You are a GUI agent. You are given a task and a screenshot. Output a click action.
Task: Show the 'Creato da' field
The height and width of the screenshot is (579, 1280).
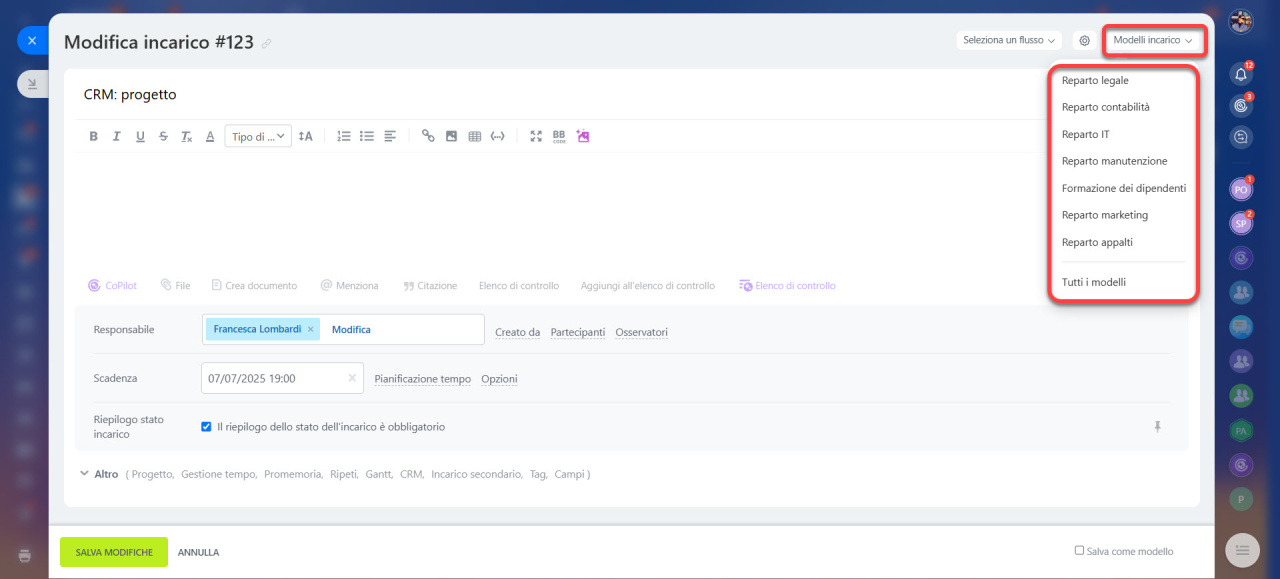(517, 332)
